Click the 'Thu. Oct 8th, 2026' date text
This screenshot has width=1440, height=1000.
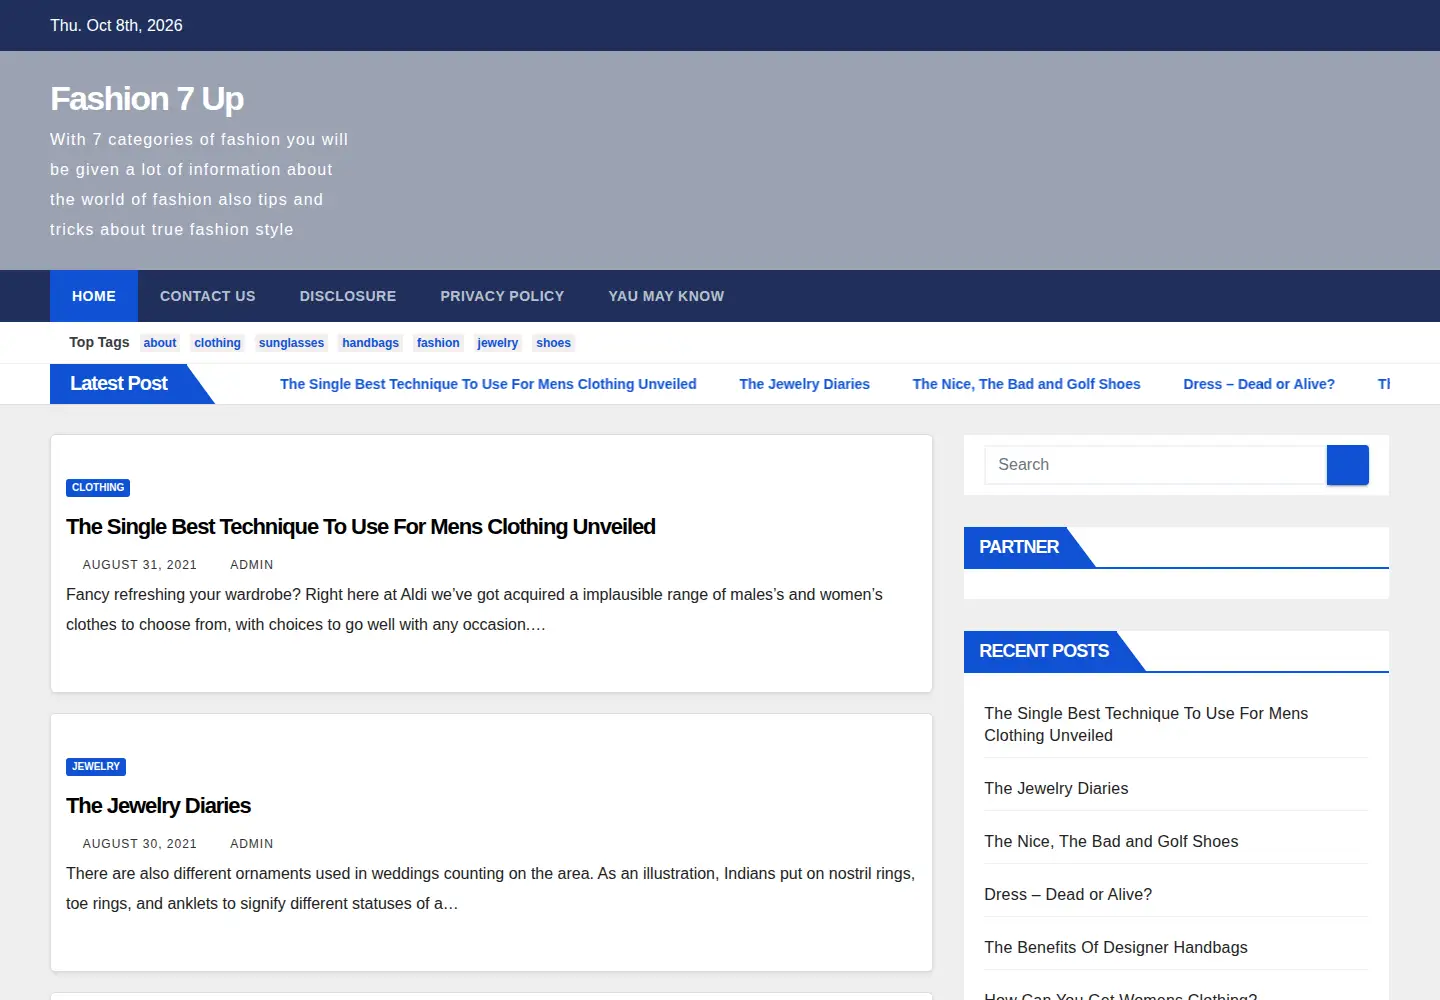pos(116,25)
